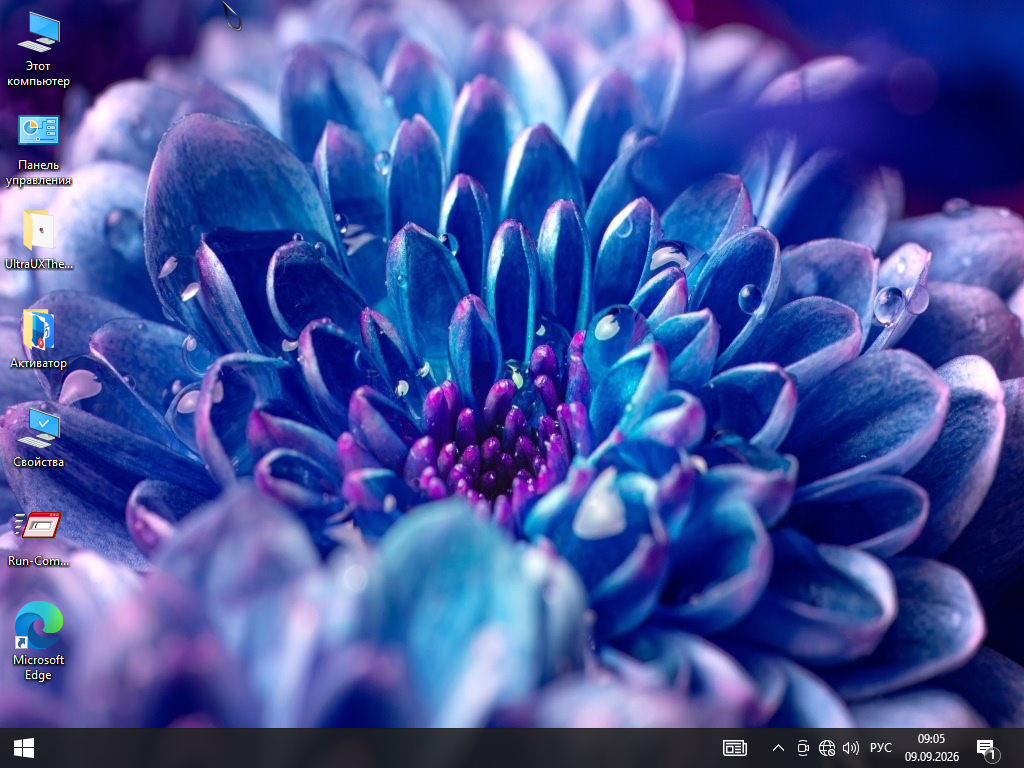Viewport: 1024px width, 768px height.
Task: Show the calendar via the 09.09.2026 date
Action: click(x=931, y=757)
